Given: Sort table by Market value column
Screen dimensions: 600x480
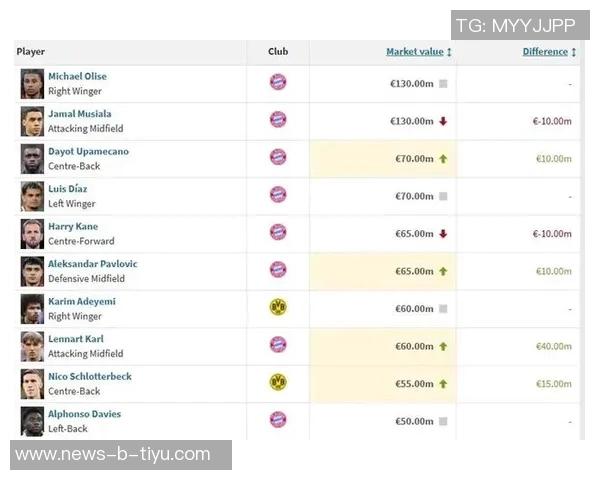Looking at the screenshot, I should pyautogui.click(x=418, y=52).
